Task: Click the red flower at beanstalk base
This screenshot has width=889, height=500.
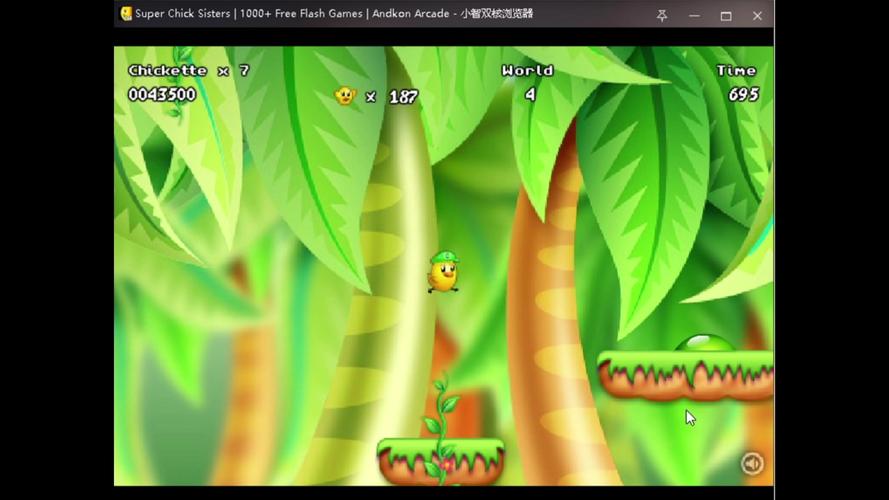Action: coord(445,465)
